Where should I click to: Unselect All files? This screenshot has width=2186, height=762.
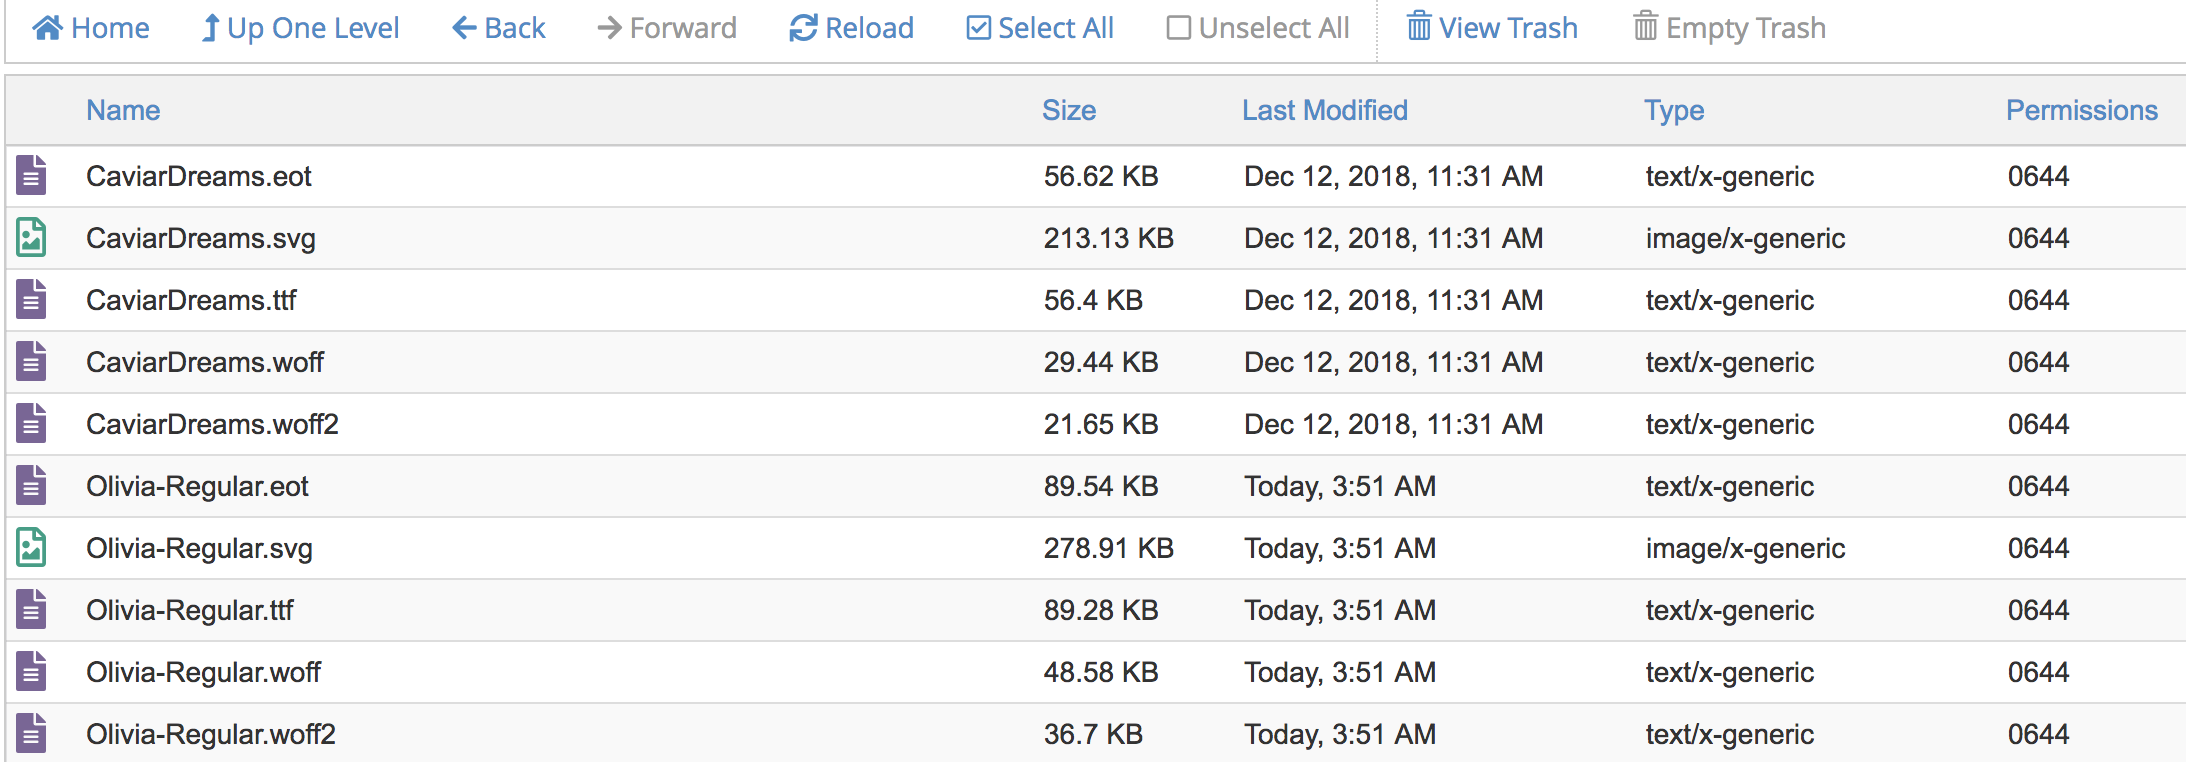[1258, 28]
